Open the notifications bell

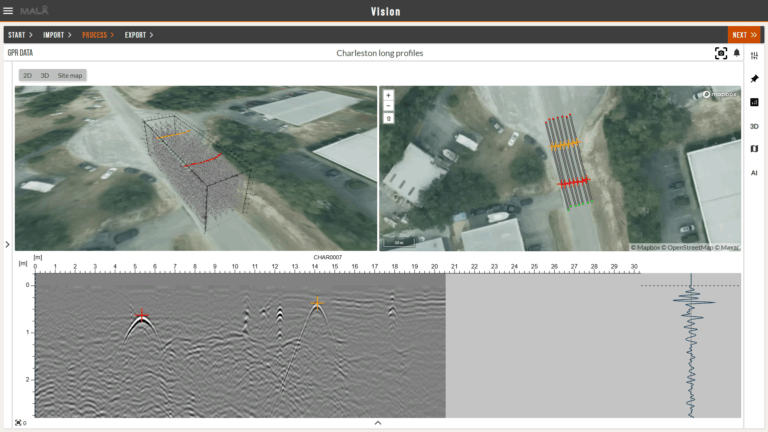pyautogui.click(x=737, y=53)
